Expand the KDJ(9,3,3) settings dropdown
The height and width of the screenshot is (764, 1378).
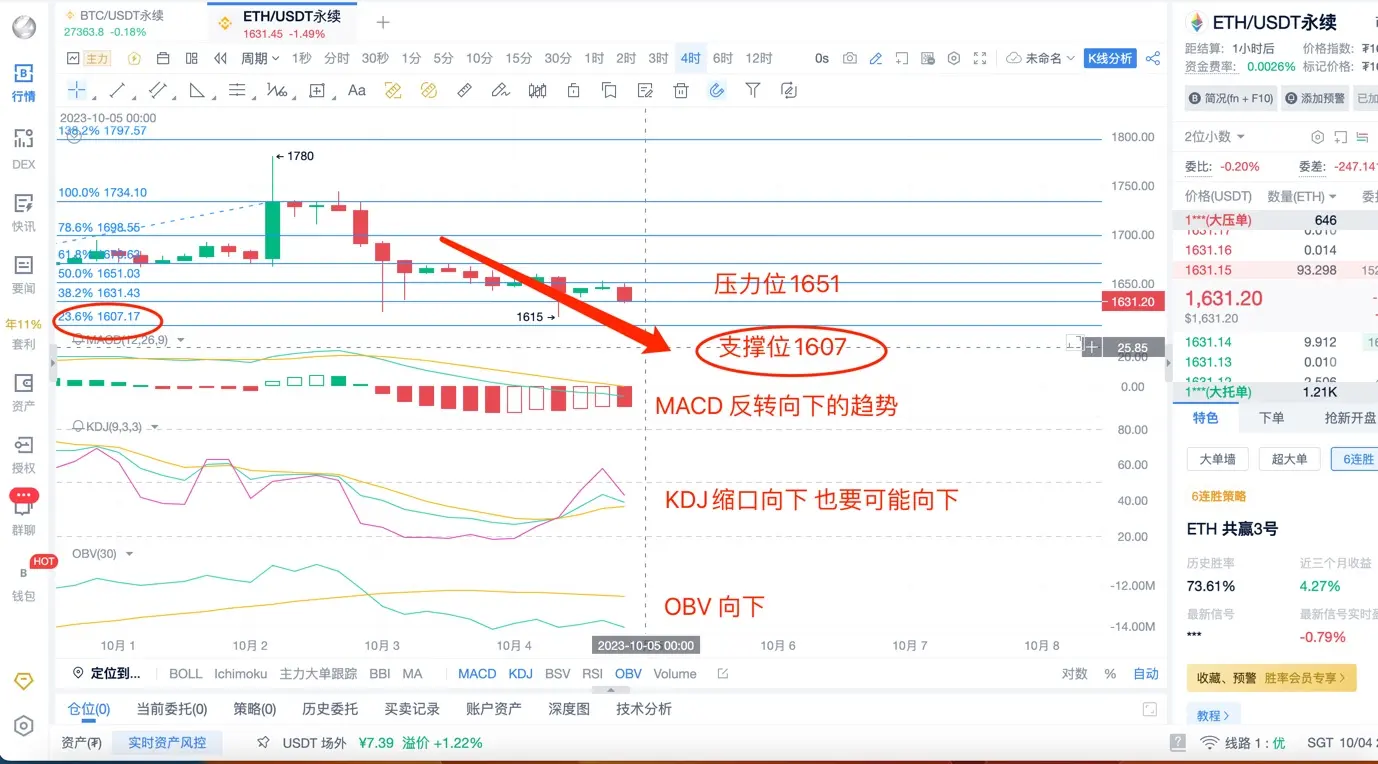point(155,426)
